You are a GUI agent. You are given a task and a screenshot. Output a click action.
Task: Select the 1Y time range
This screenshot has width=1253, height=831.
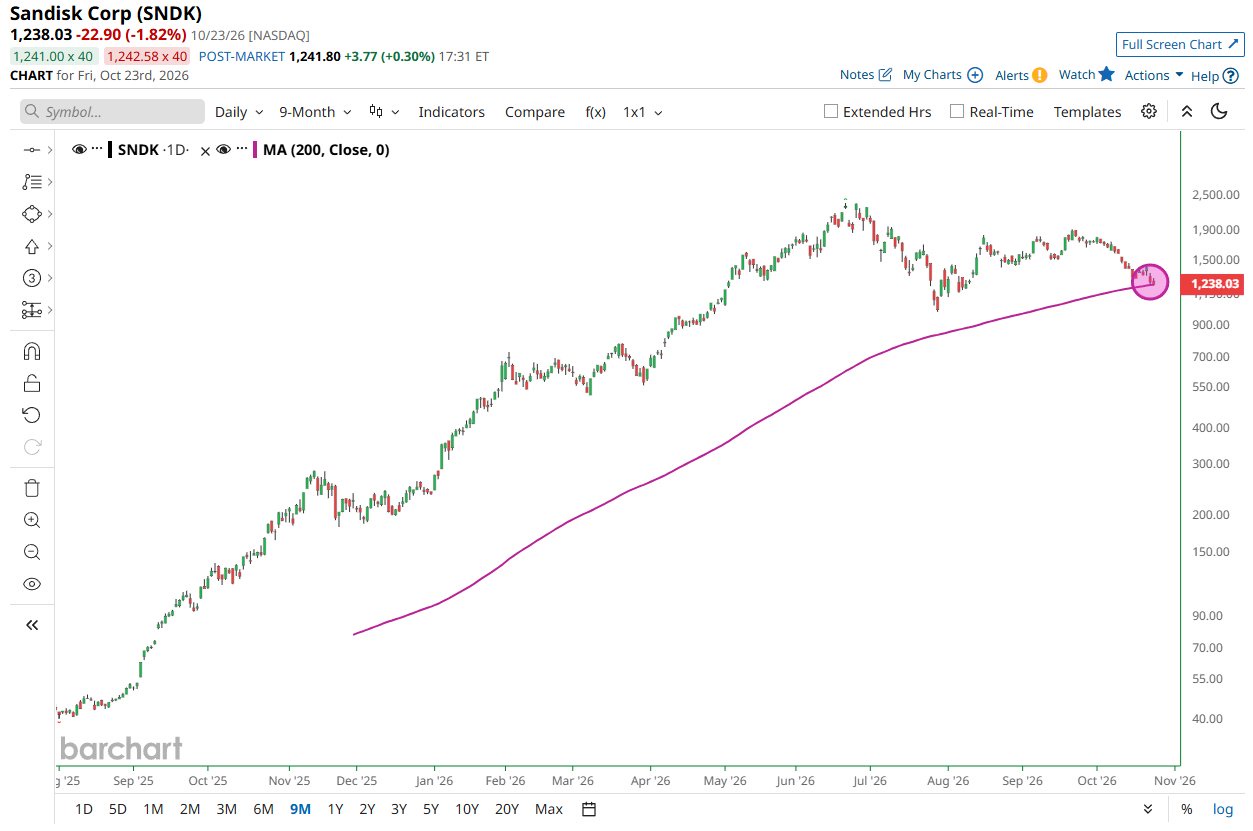tap(335, 809)
